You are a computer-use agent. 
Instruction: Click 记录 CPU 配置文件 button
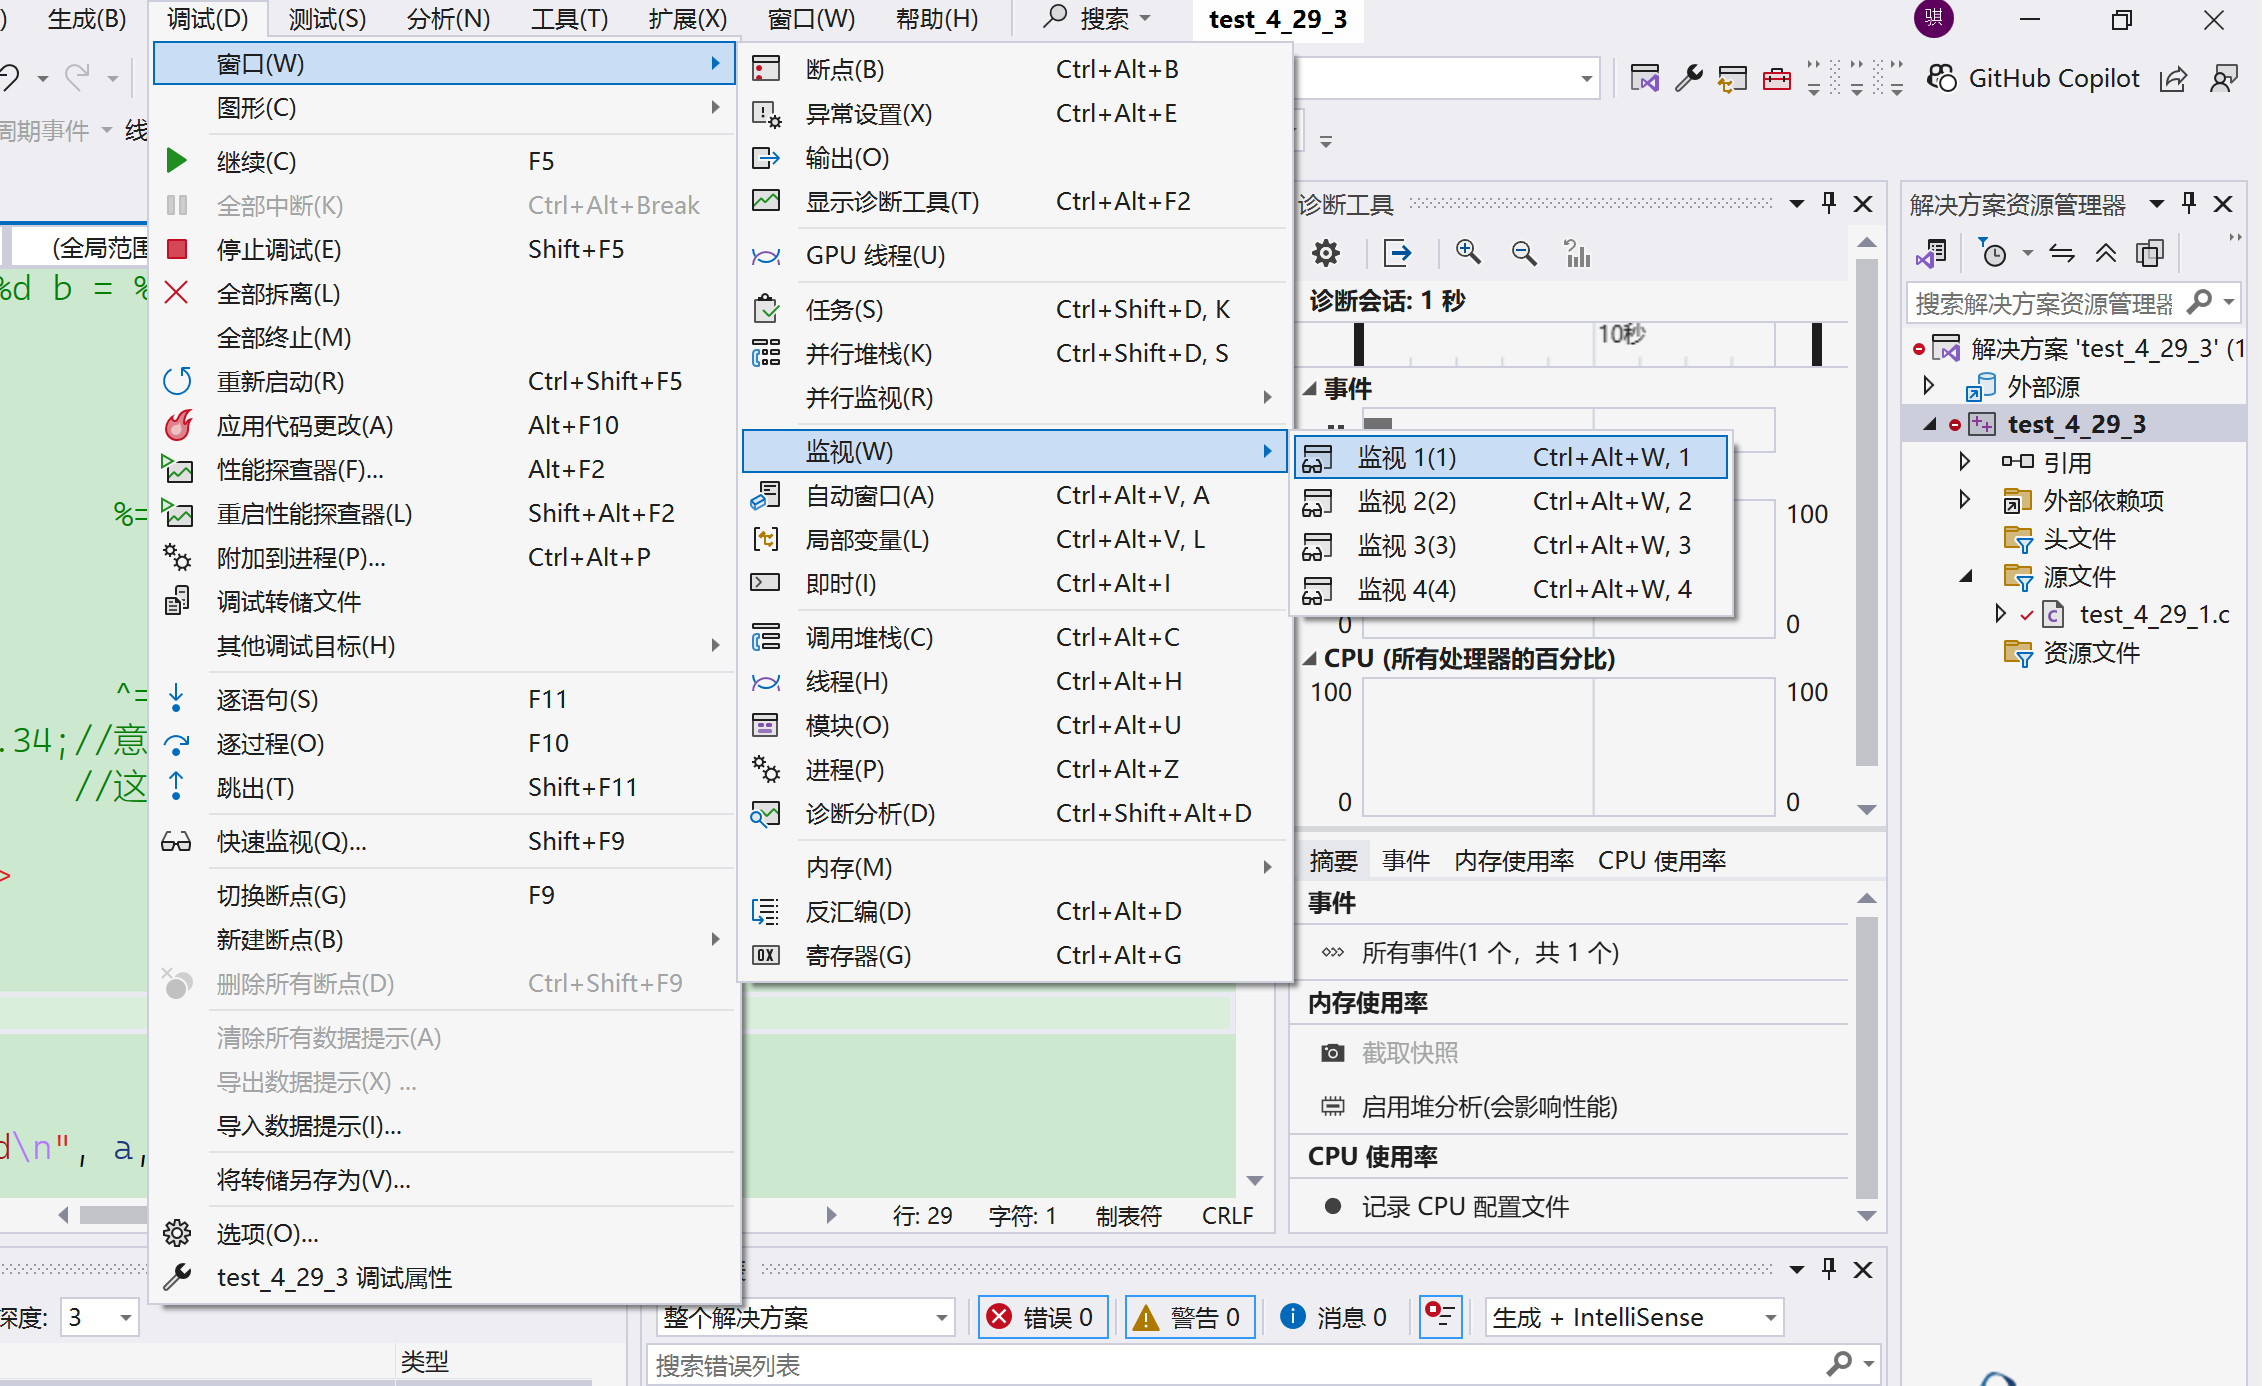point(1464,1207)
